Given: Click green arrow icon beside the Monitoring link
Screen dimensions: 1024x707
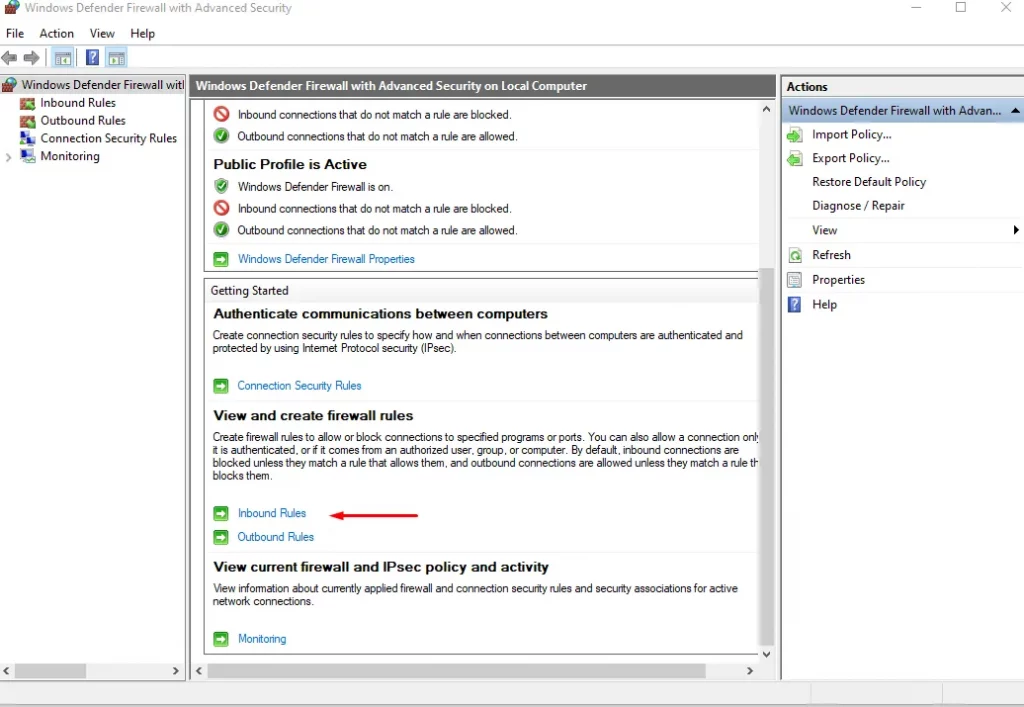Looking at the screenshot, I should click(221, 639).
